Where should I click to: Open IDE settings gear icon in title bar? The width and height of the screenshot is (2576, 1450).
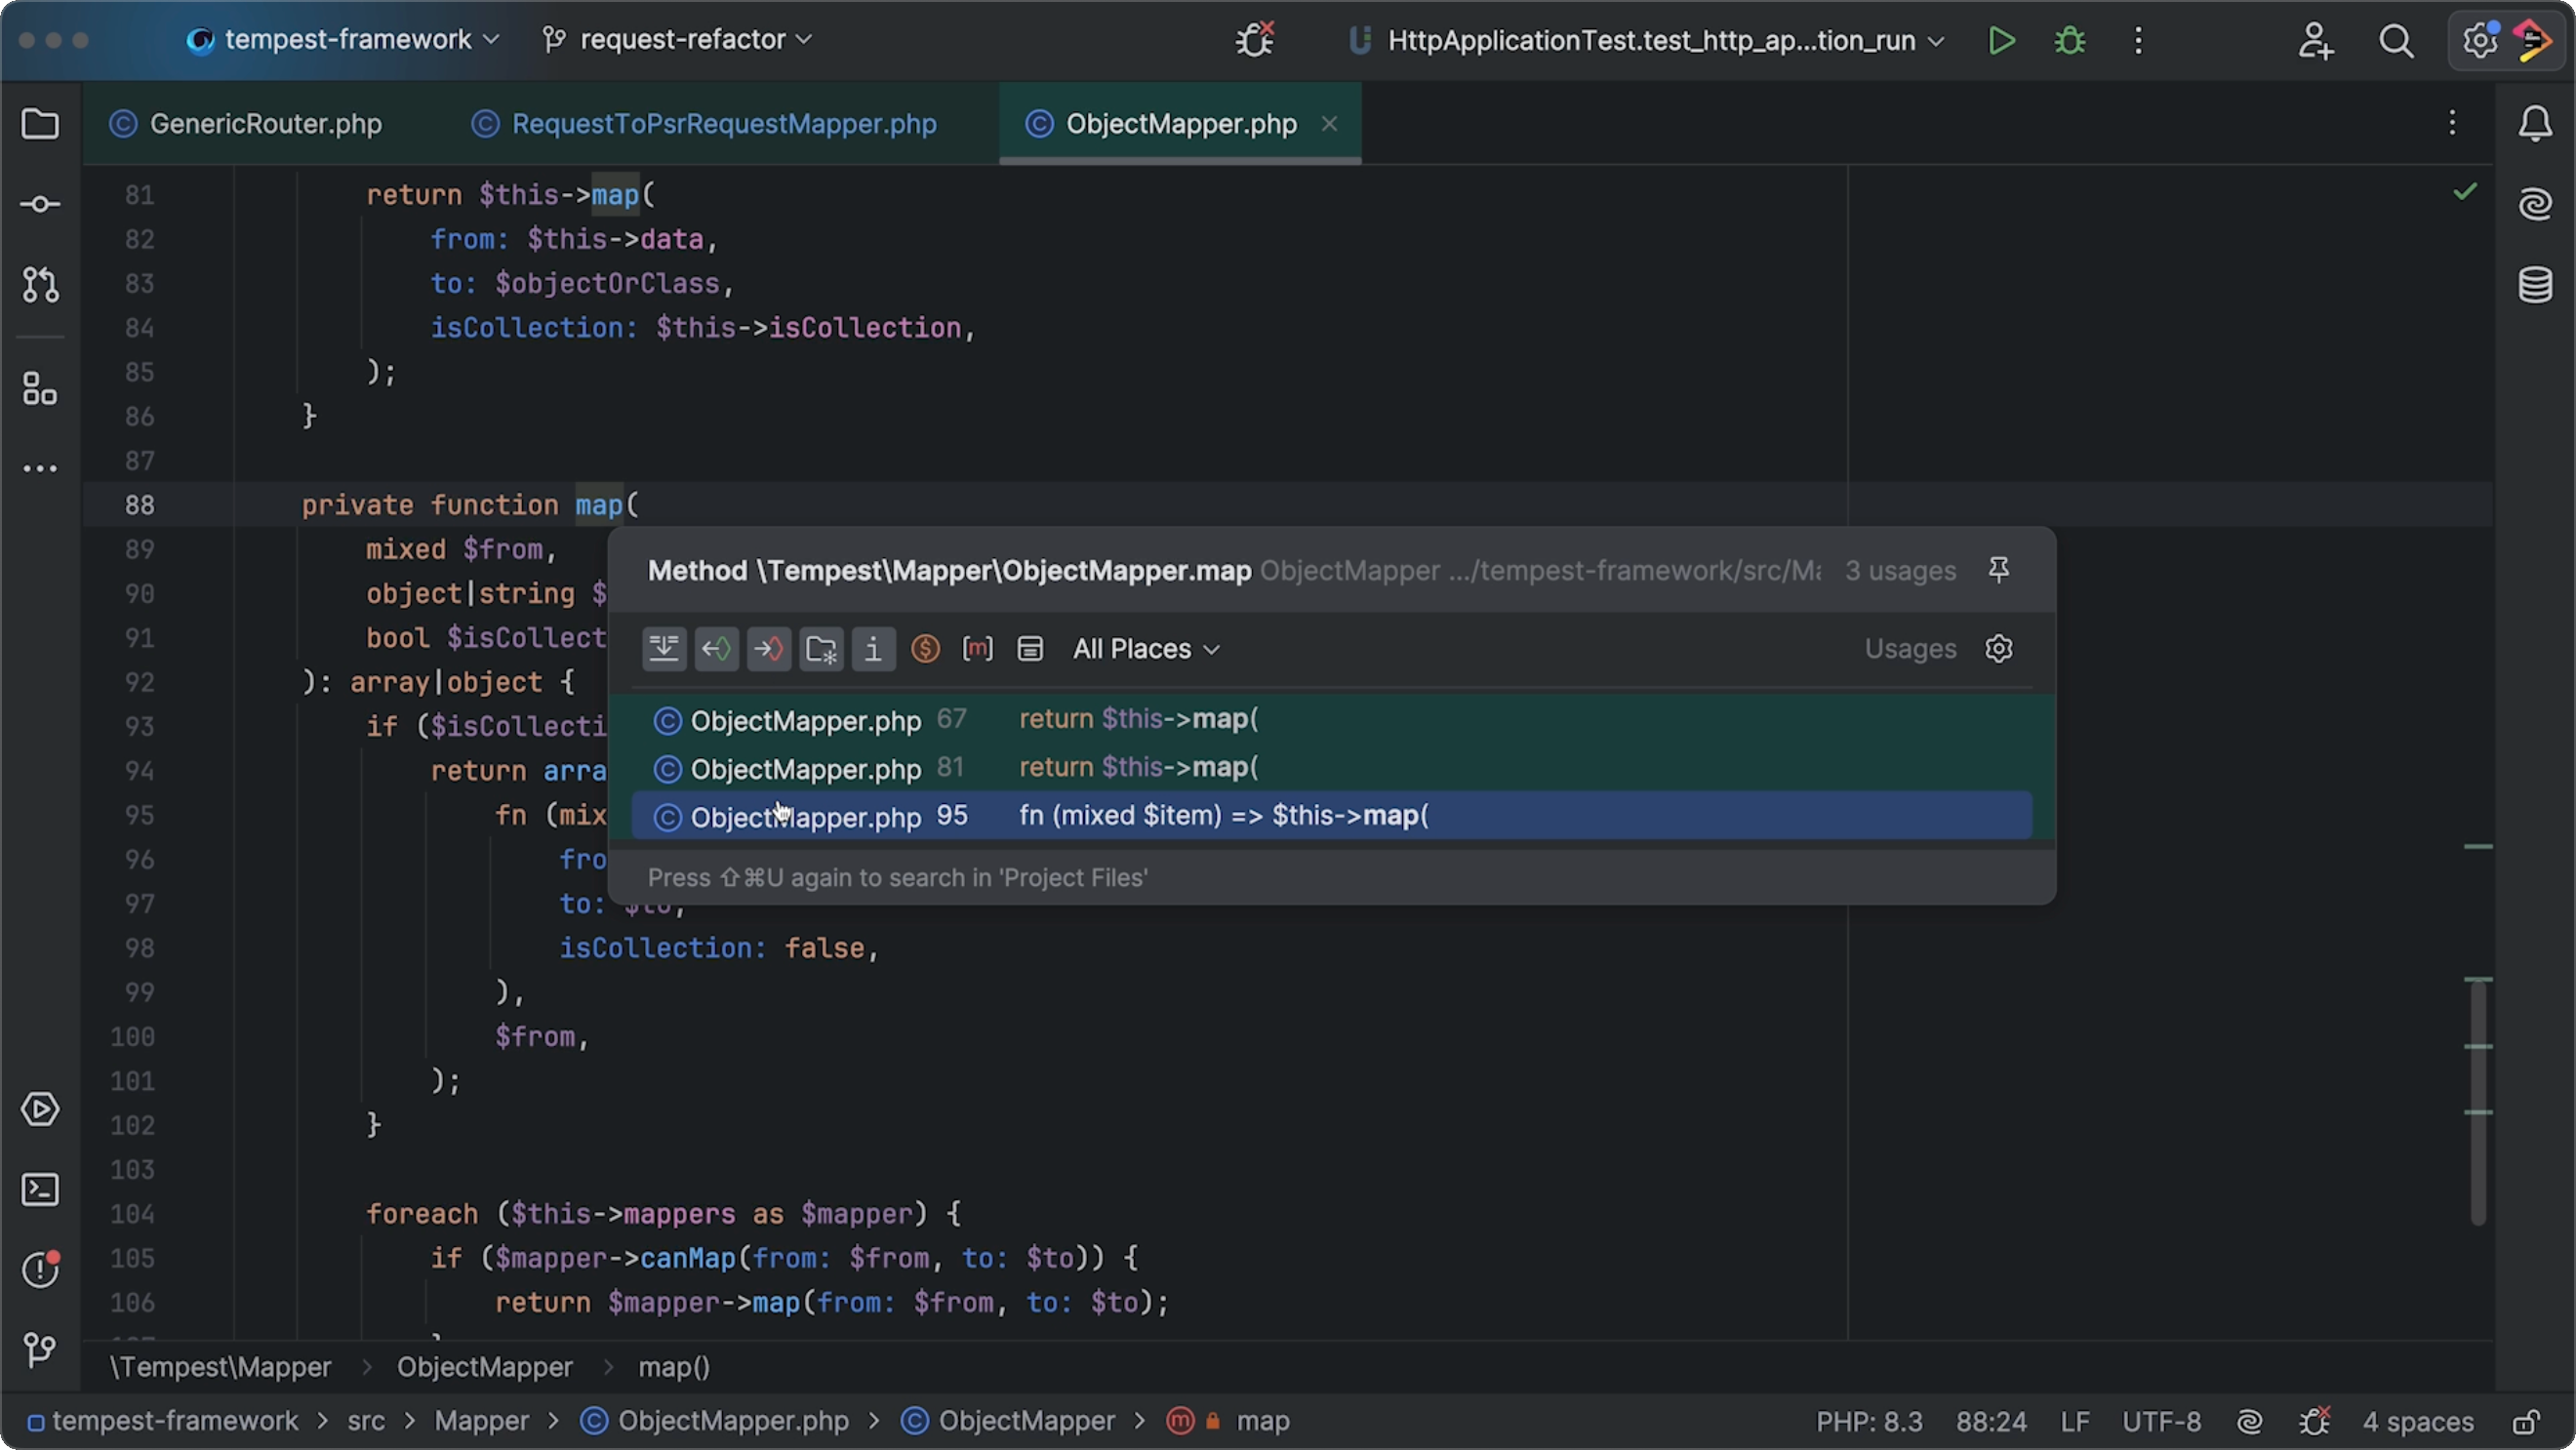[x=2479, y=40]
